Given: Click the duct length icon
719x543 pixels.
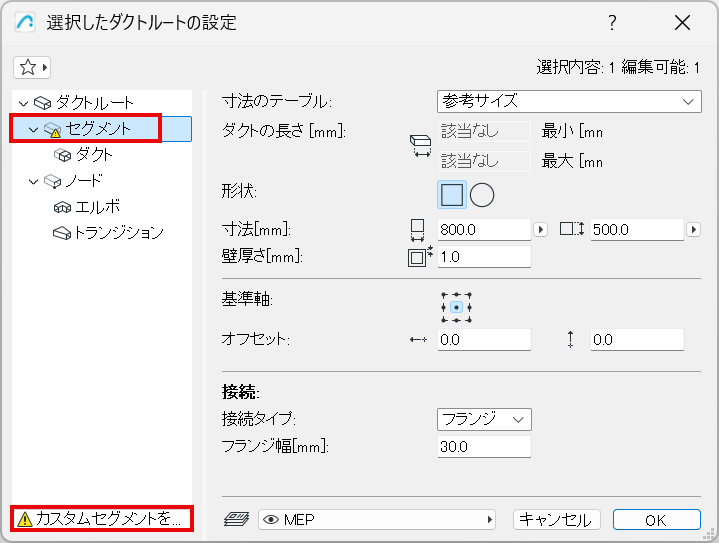Looking at the screenshot, I should (x=420, y=146).
